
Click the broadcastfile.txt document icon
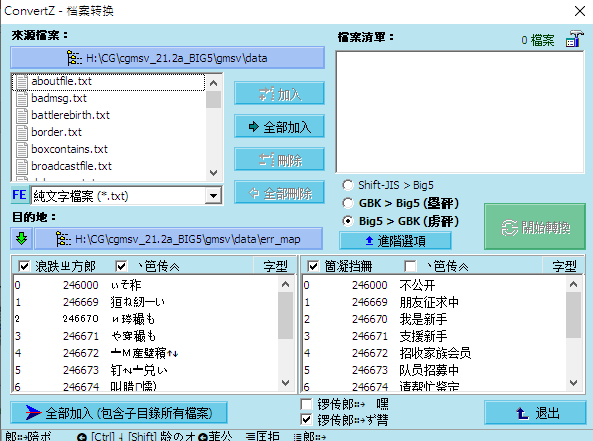[22, 166]
